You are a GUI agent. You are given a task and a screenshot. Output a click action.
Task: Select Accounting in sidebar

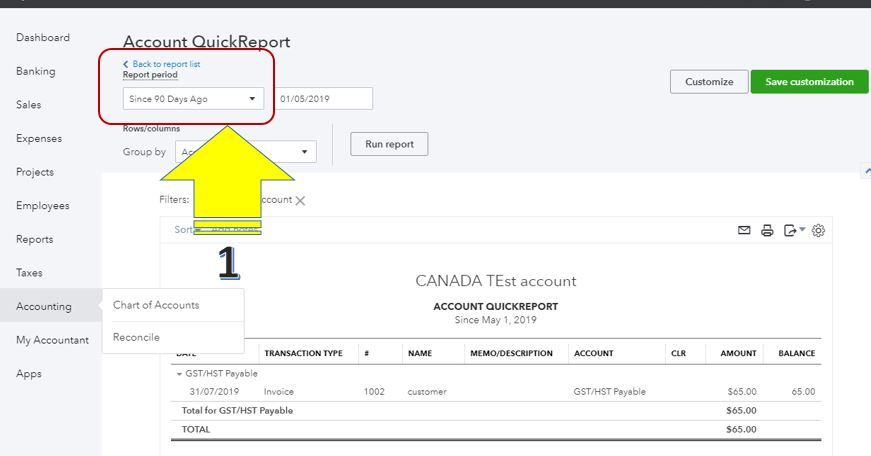[x=44, y=306]
